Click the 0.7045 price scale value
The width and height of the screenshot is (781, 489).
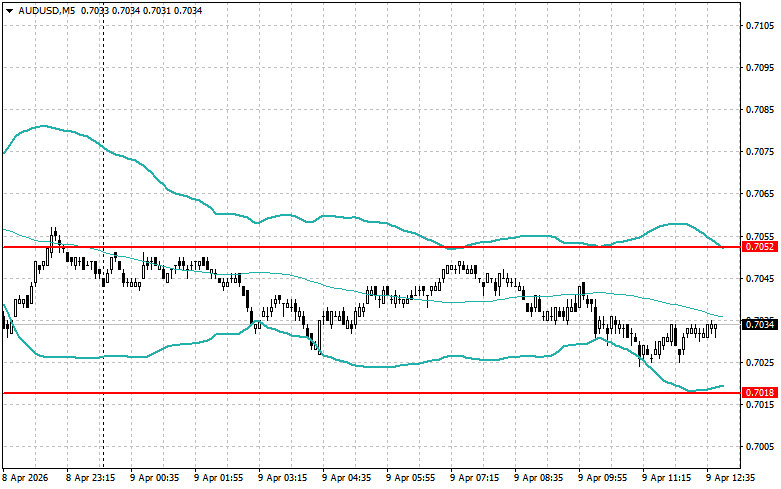760,278
